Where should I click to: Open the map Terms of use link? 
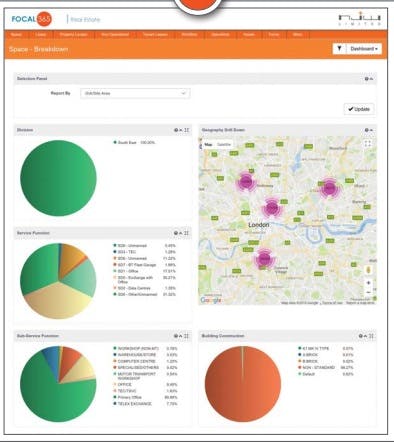(332, 303)
